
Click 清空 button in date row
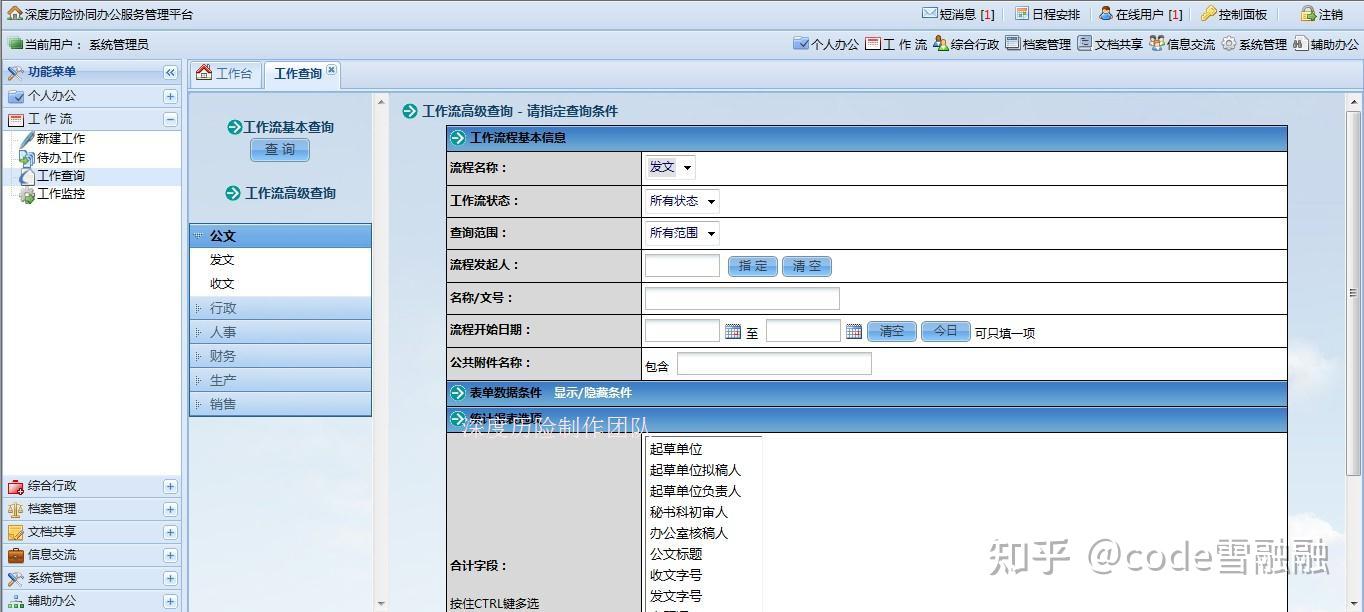[x=891, y=331]
